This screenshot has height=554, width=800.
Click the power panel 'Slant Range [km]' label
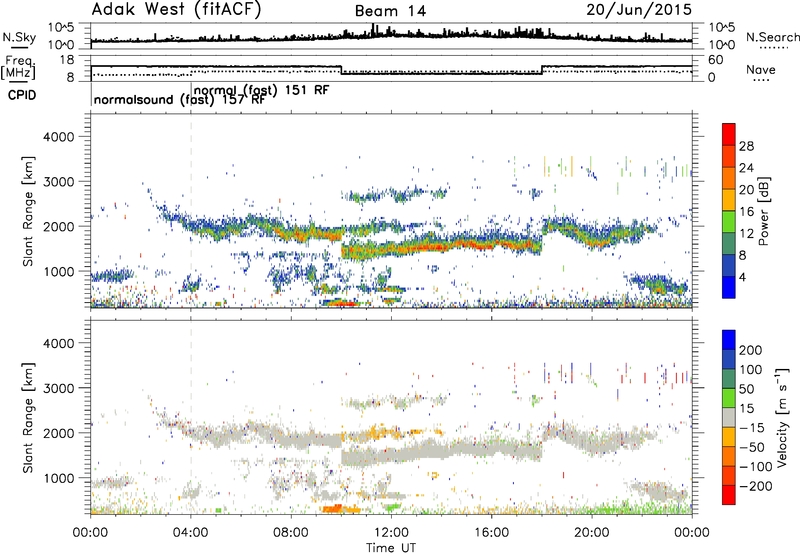[28, 211]
